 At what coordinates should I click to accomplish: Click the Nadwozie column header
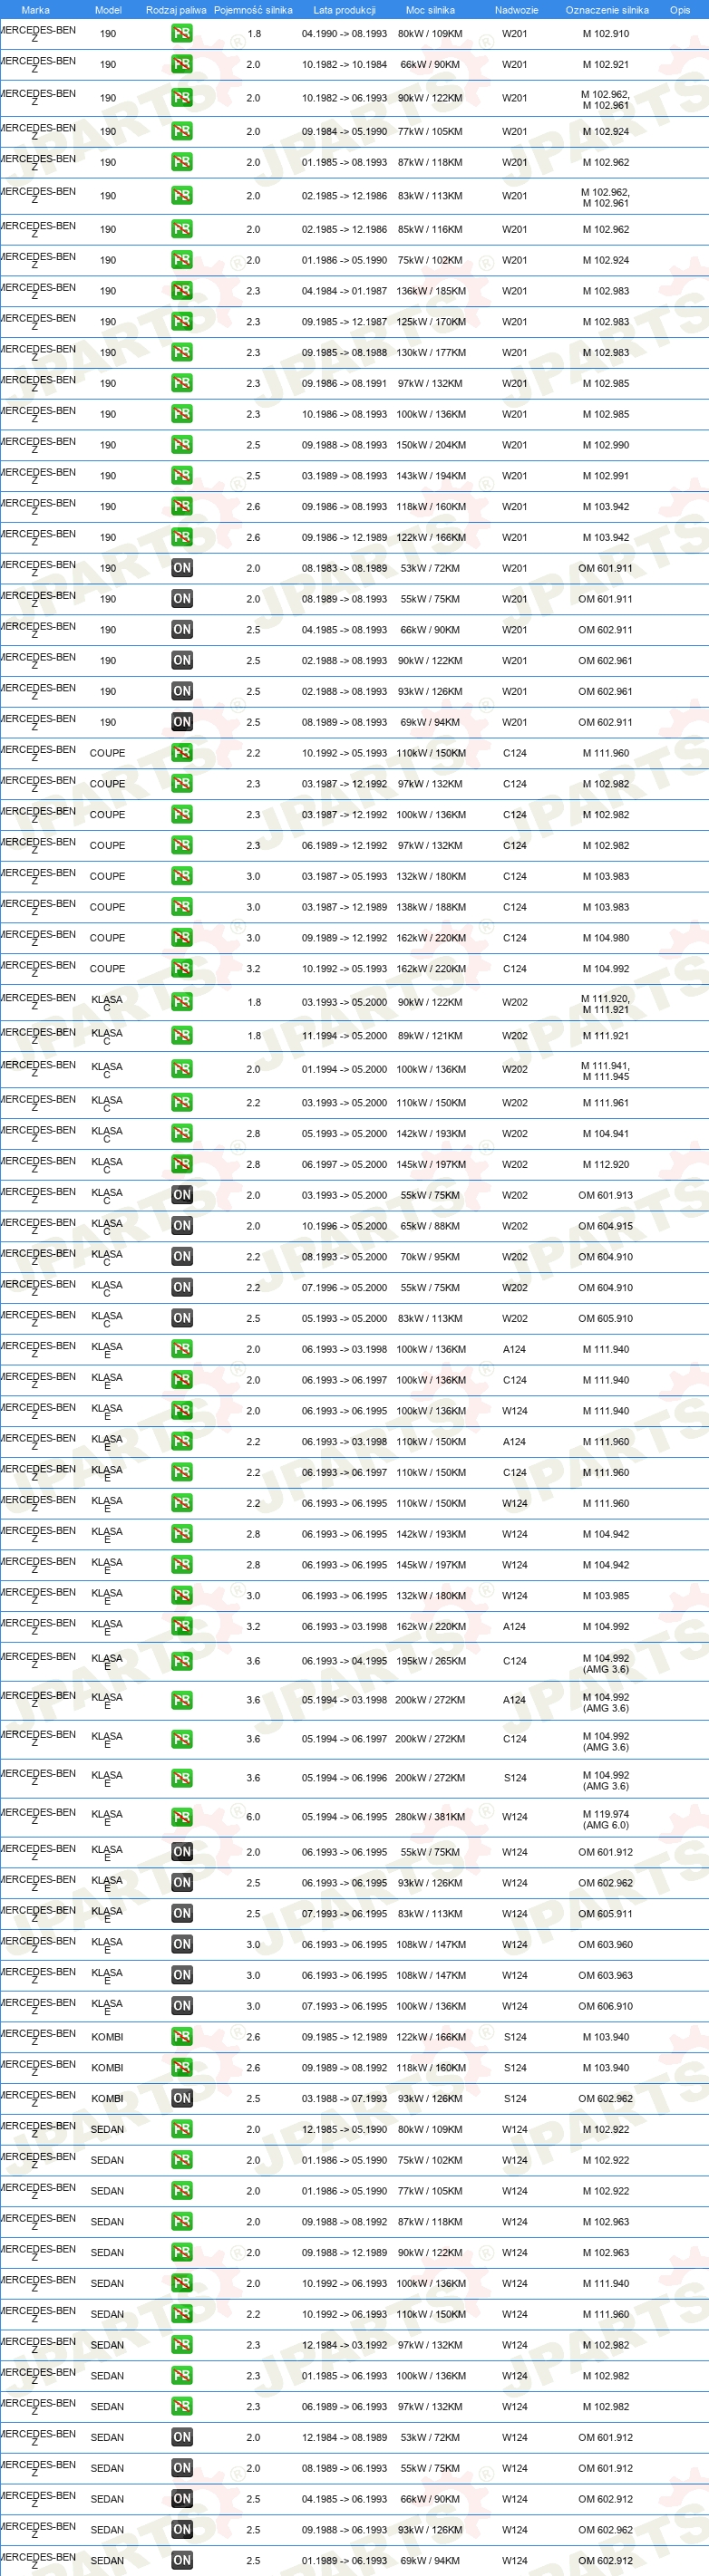tap(516, 10)
